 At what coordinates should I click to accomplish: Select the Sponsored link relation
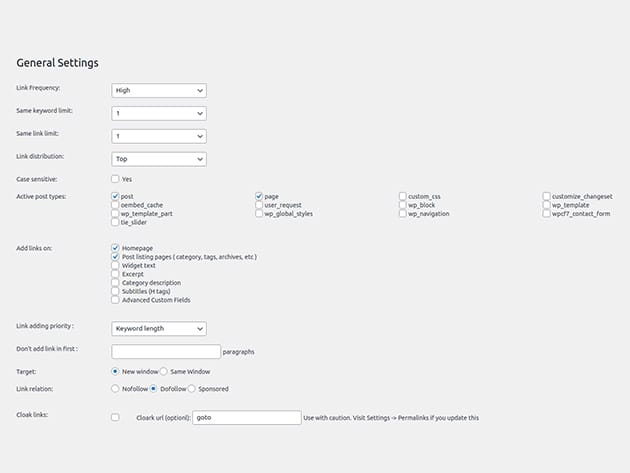coord(192,388)
